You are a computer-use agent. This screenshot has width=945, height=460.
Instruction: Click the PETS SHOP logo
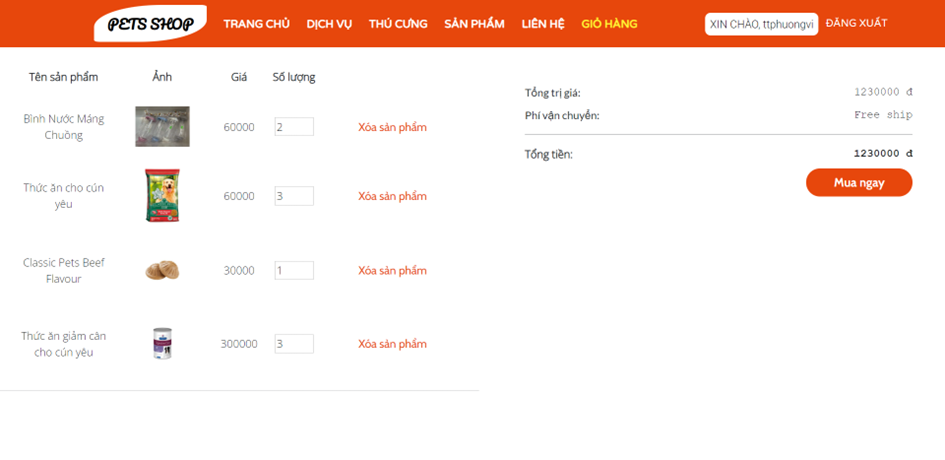pyautogui.click(x=150, y=24)
